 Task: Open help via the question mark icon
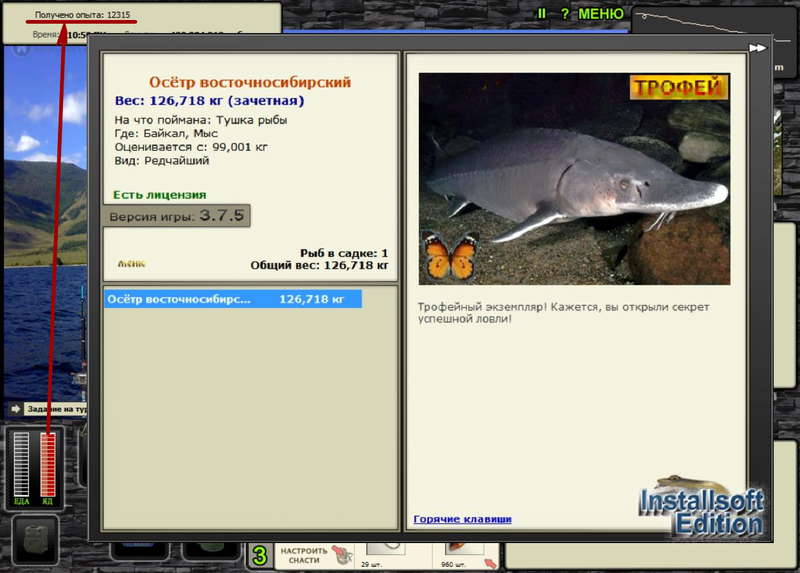[x=565, y=14]
